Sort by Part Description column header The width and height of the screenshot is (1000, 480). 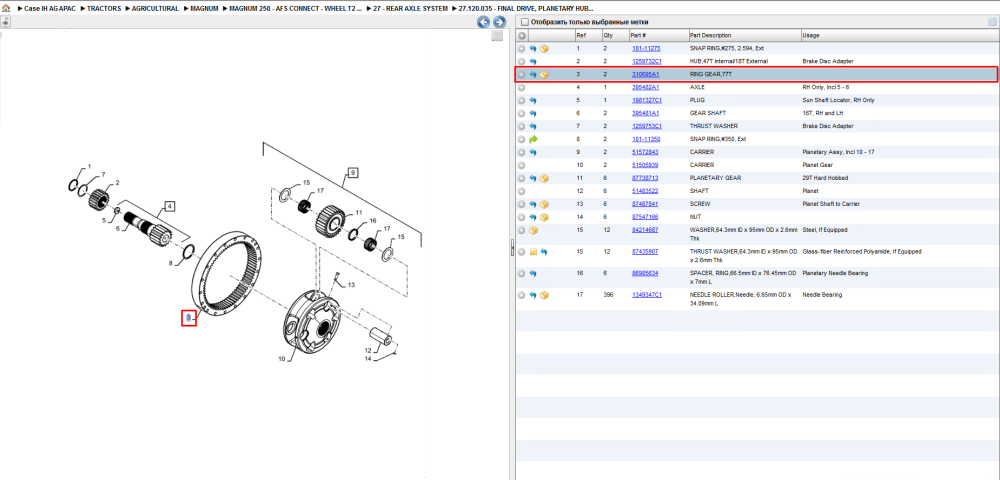(745, 36)
